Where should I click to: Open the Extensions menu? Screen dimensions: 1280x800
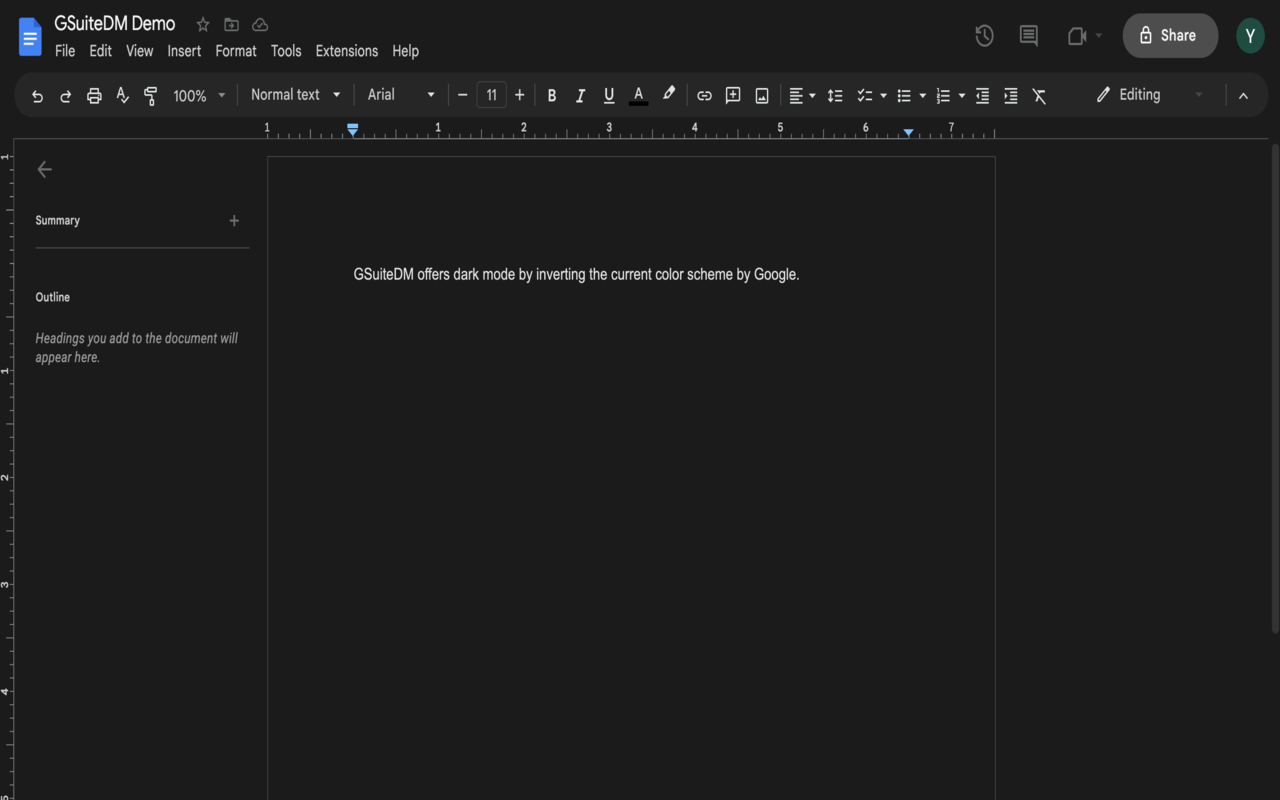(x=346, y=51)
